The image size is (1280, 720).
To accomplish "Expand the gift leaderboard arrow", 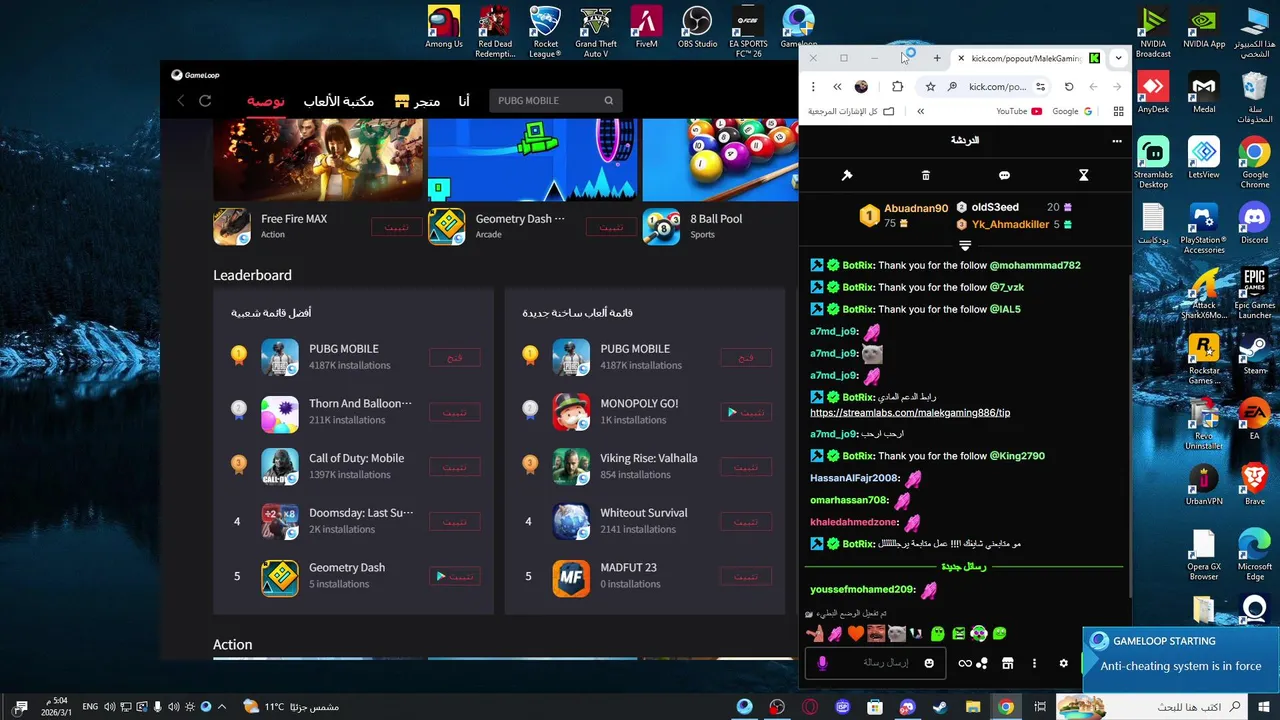I will [965, 245].
